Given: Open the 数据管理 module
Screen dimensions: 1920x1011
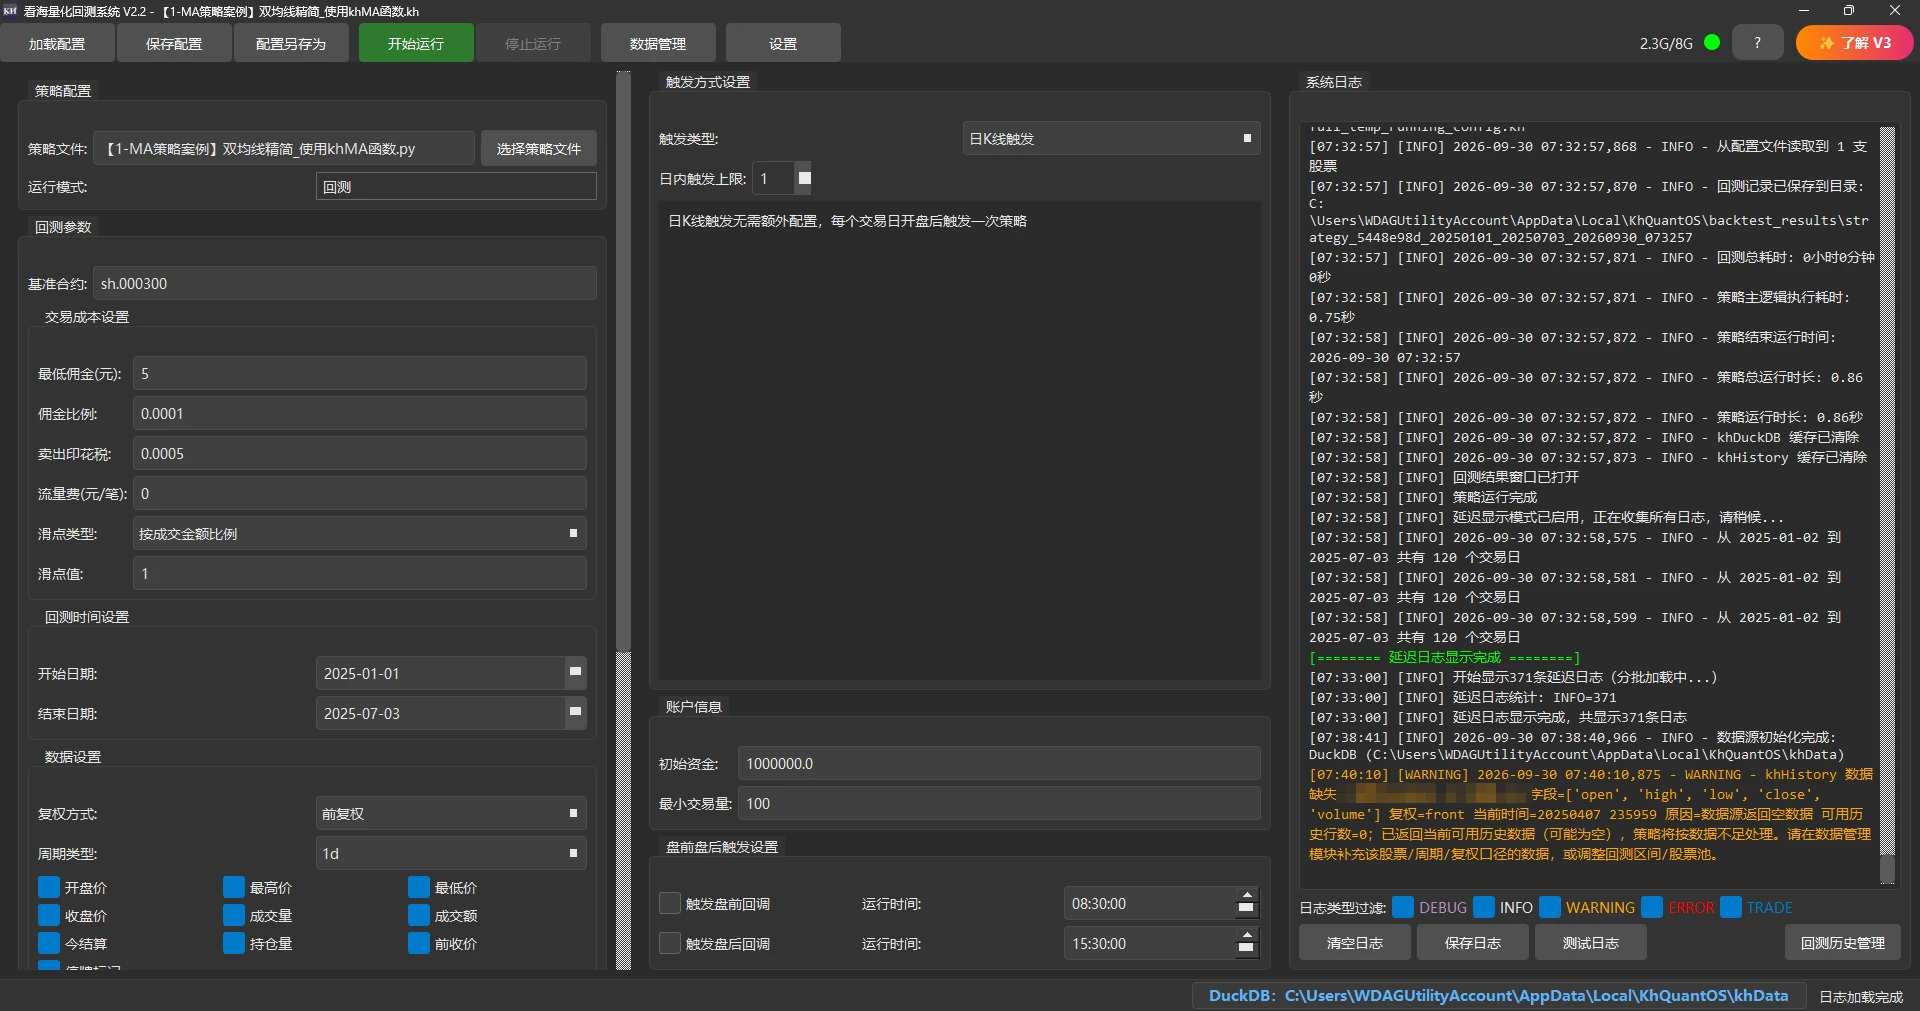Looking at the screenshot, I should click(658, 44).
